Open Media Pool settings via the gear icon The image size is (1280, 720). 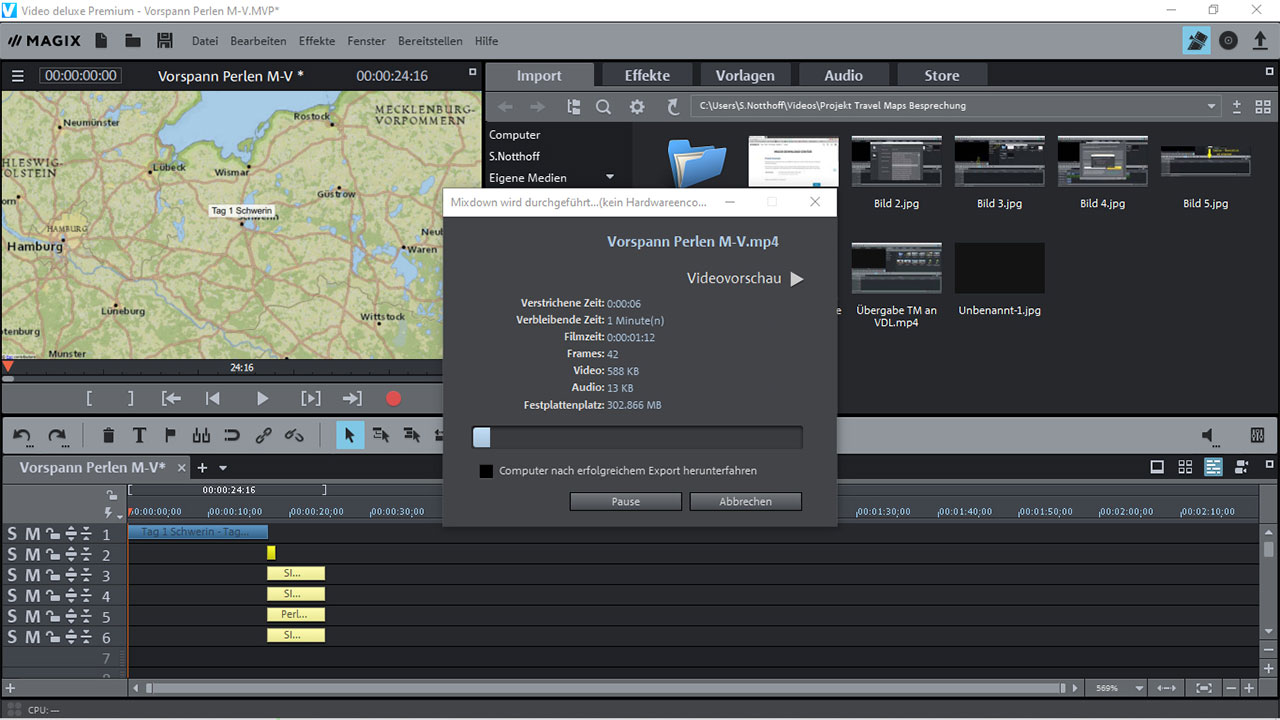637,106
